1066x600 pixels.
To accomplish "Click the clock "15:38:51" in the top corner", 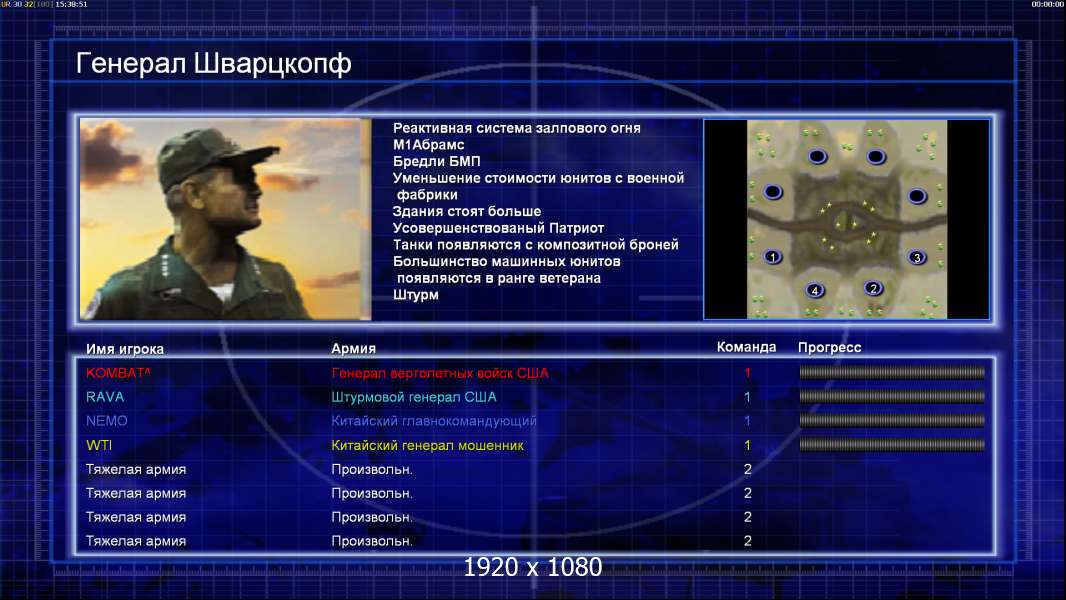I will tap(71, 4).
